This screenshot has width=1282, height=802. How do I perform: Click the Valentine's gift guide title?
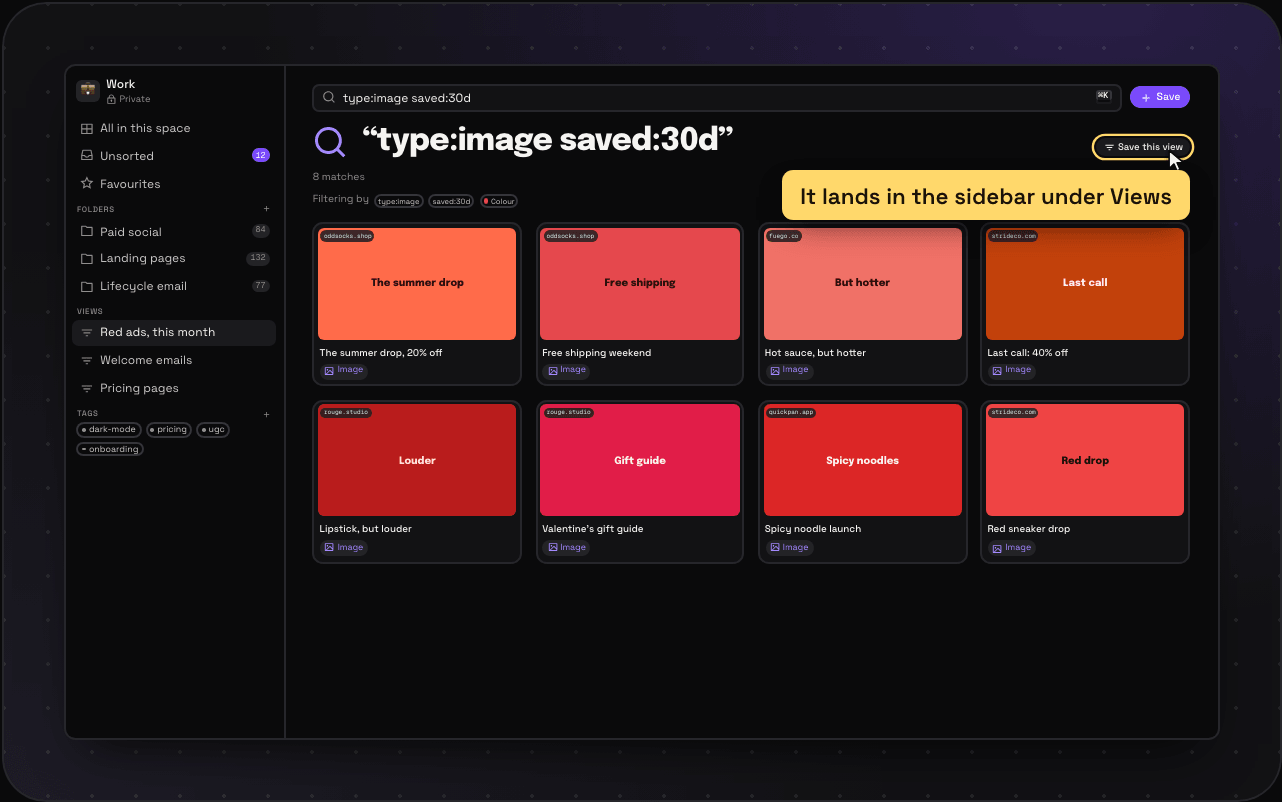(593, 529)
